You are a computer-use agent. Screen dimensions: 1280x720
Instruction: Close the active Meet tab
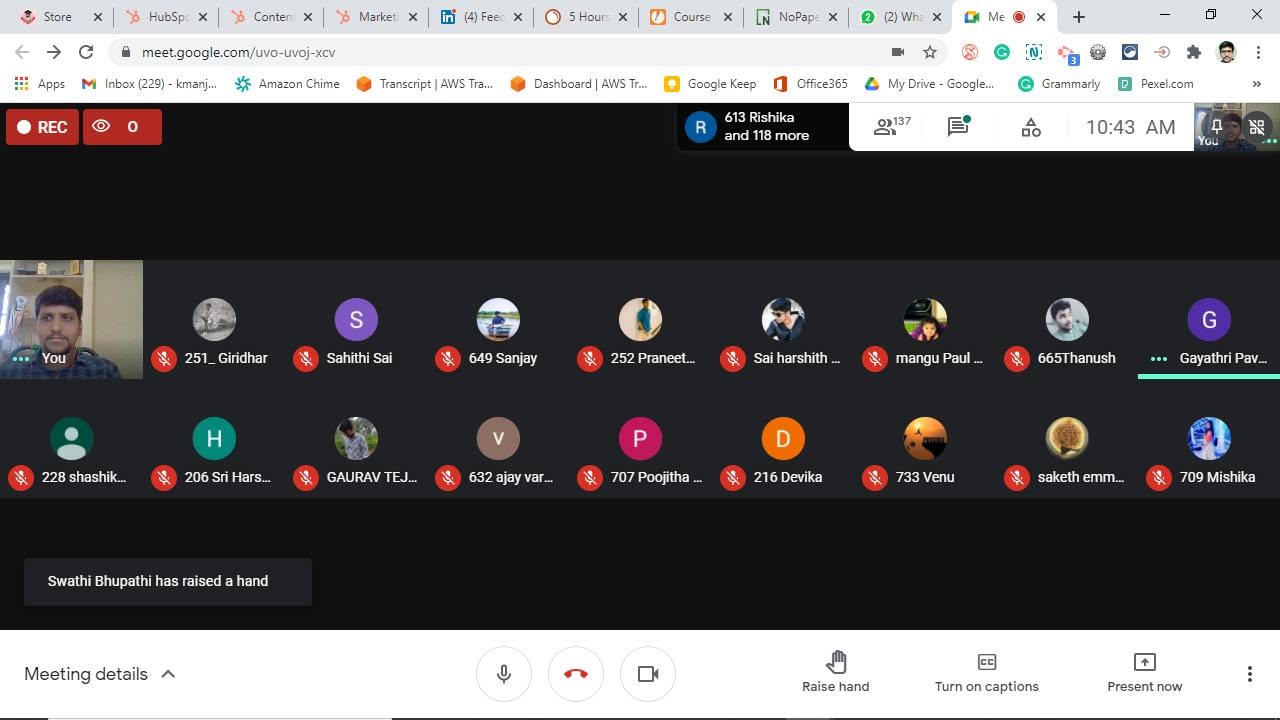point(1041,17)
